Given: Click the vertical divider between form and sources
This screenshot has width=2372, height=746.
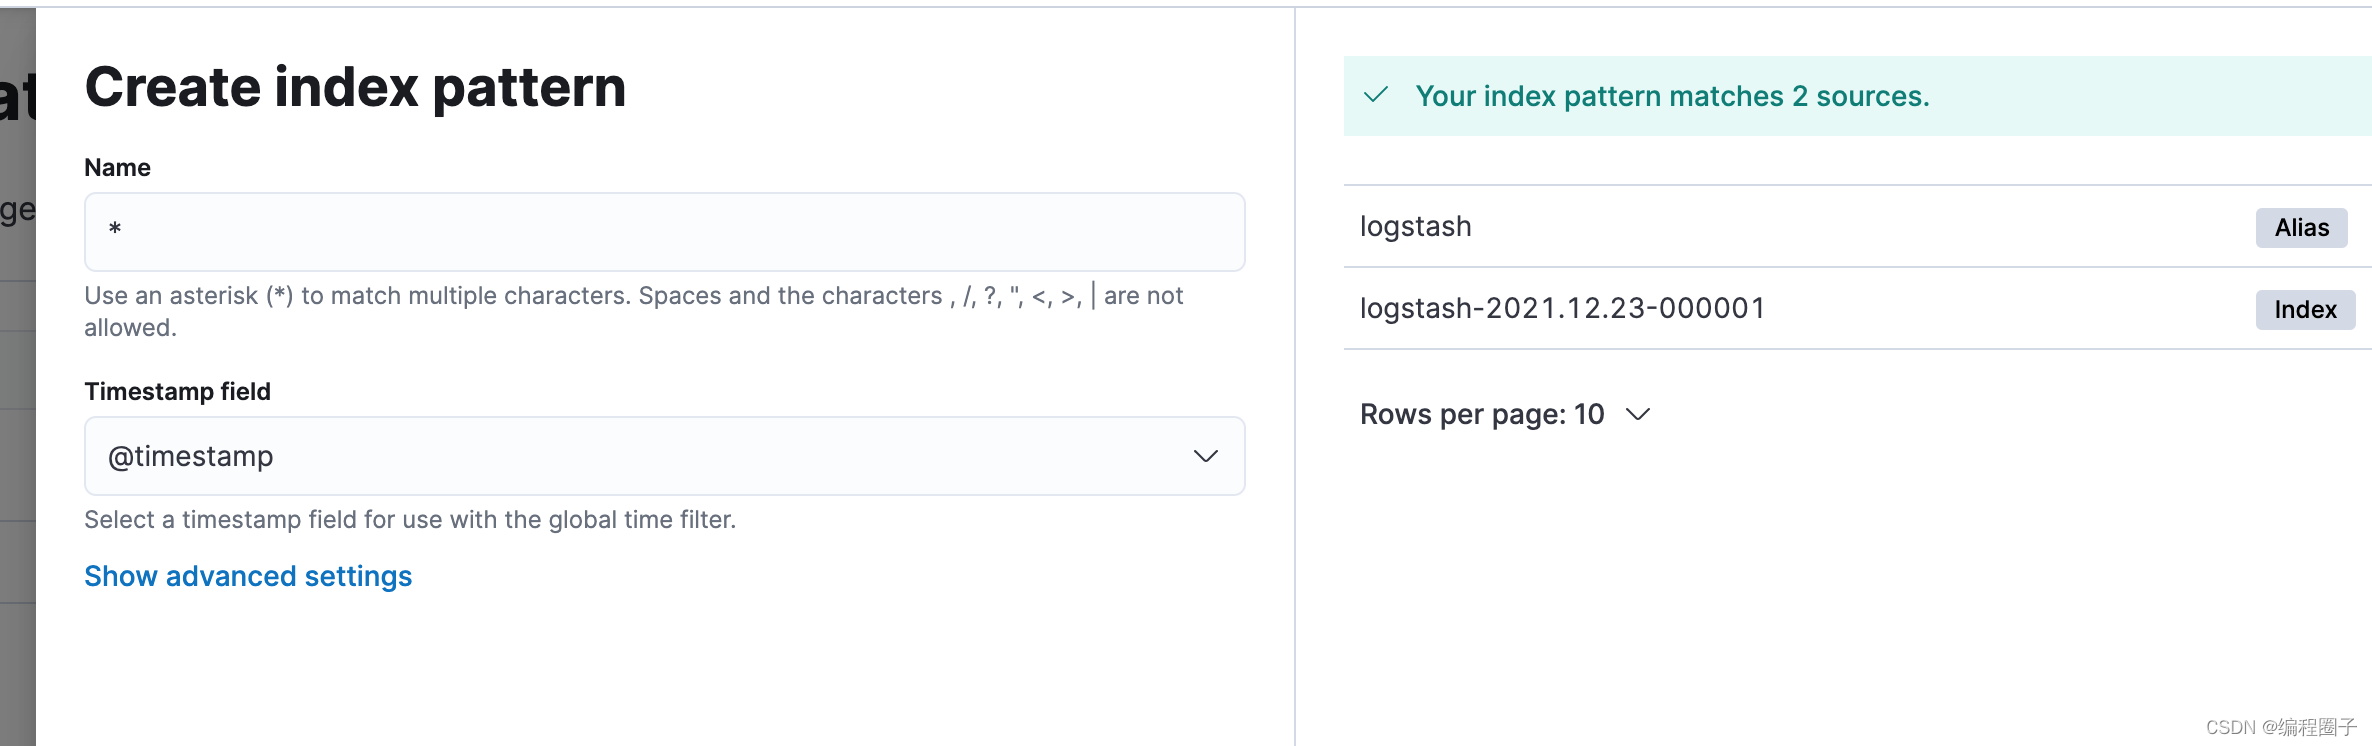Looking at the screenshot, I should point(1295,400).
